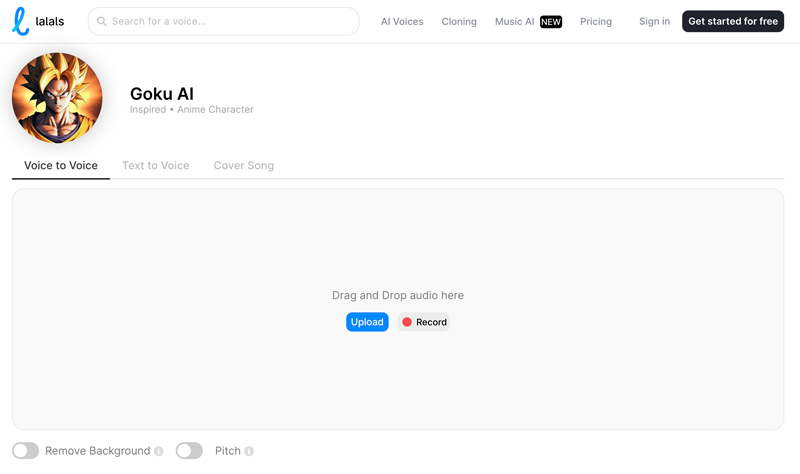Click the NEW badge beside Music AI

(x=551, y=22)
